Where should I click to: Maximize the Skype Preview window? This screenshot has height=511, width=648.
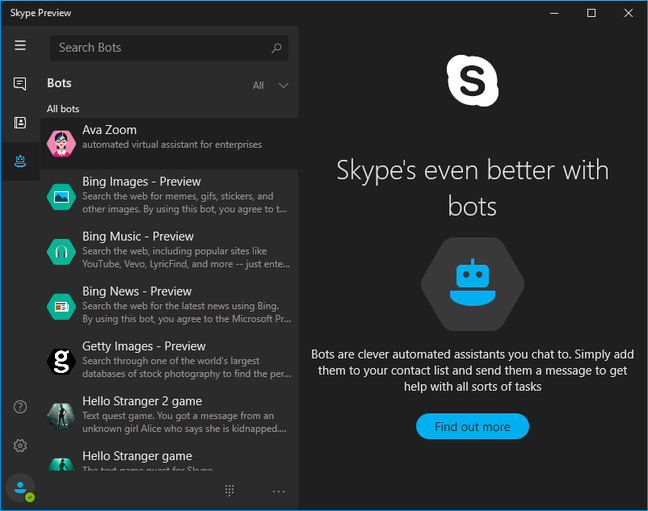(591, 13)
